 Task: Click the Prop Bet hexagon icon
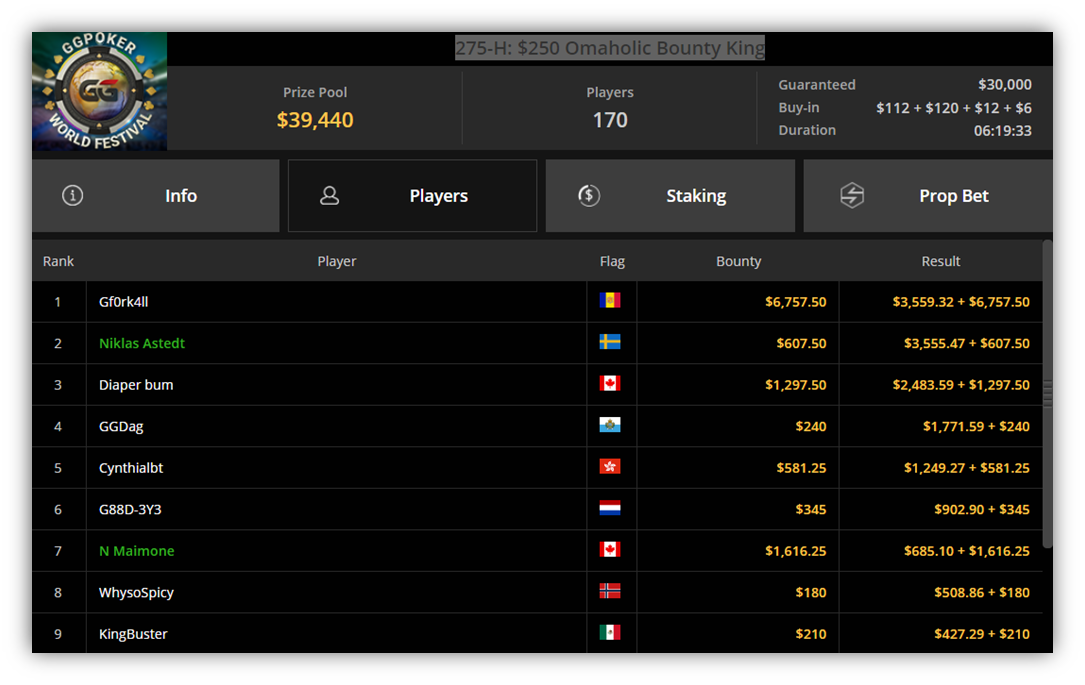pos(852,196)
